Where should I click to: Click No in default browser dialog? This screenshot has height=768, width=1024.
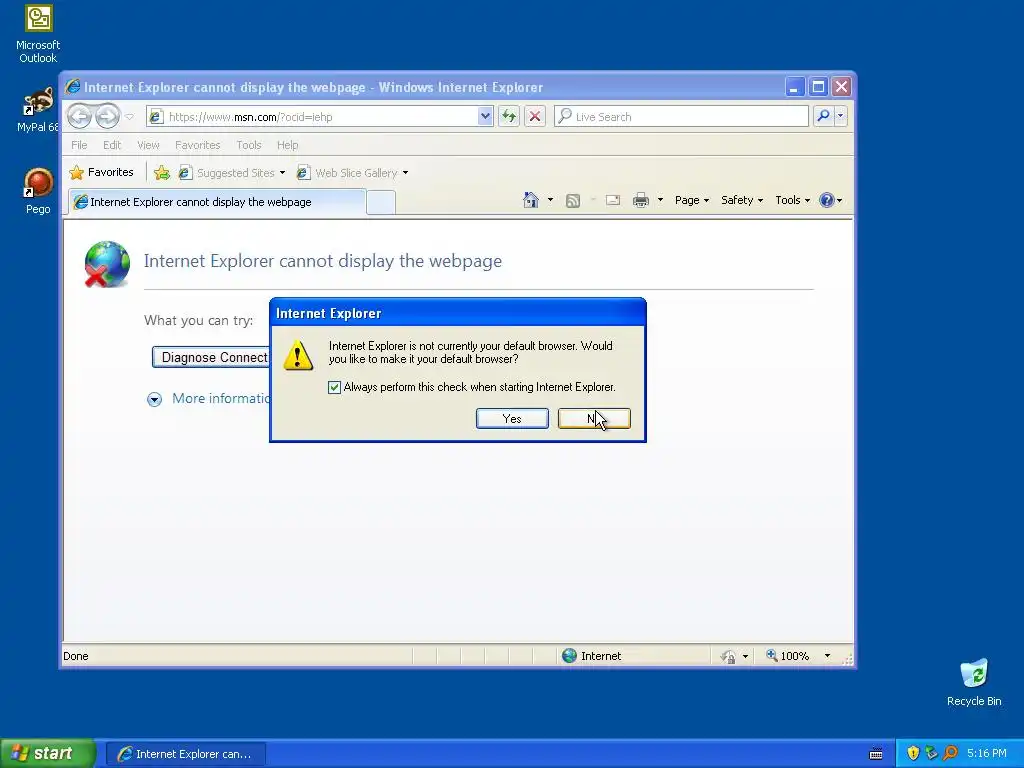(x=594, y=419)
